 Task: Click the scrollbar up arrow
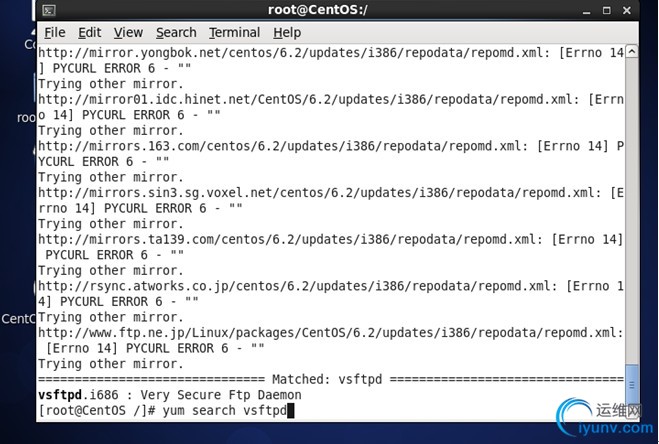(632, 52)
